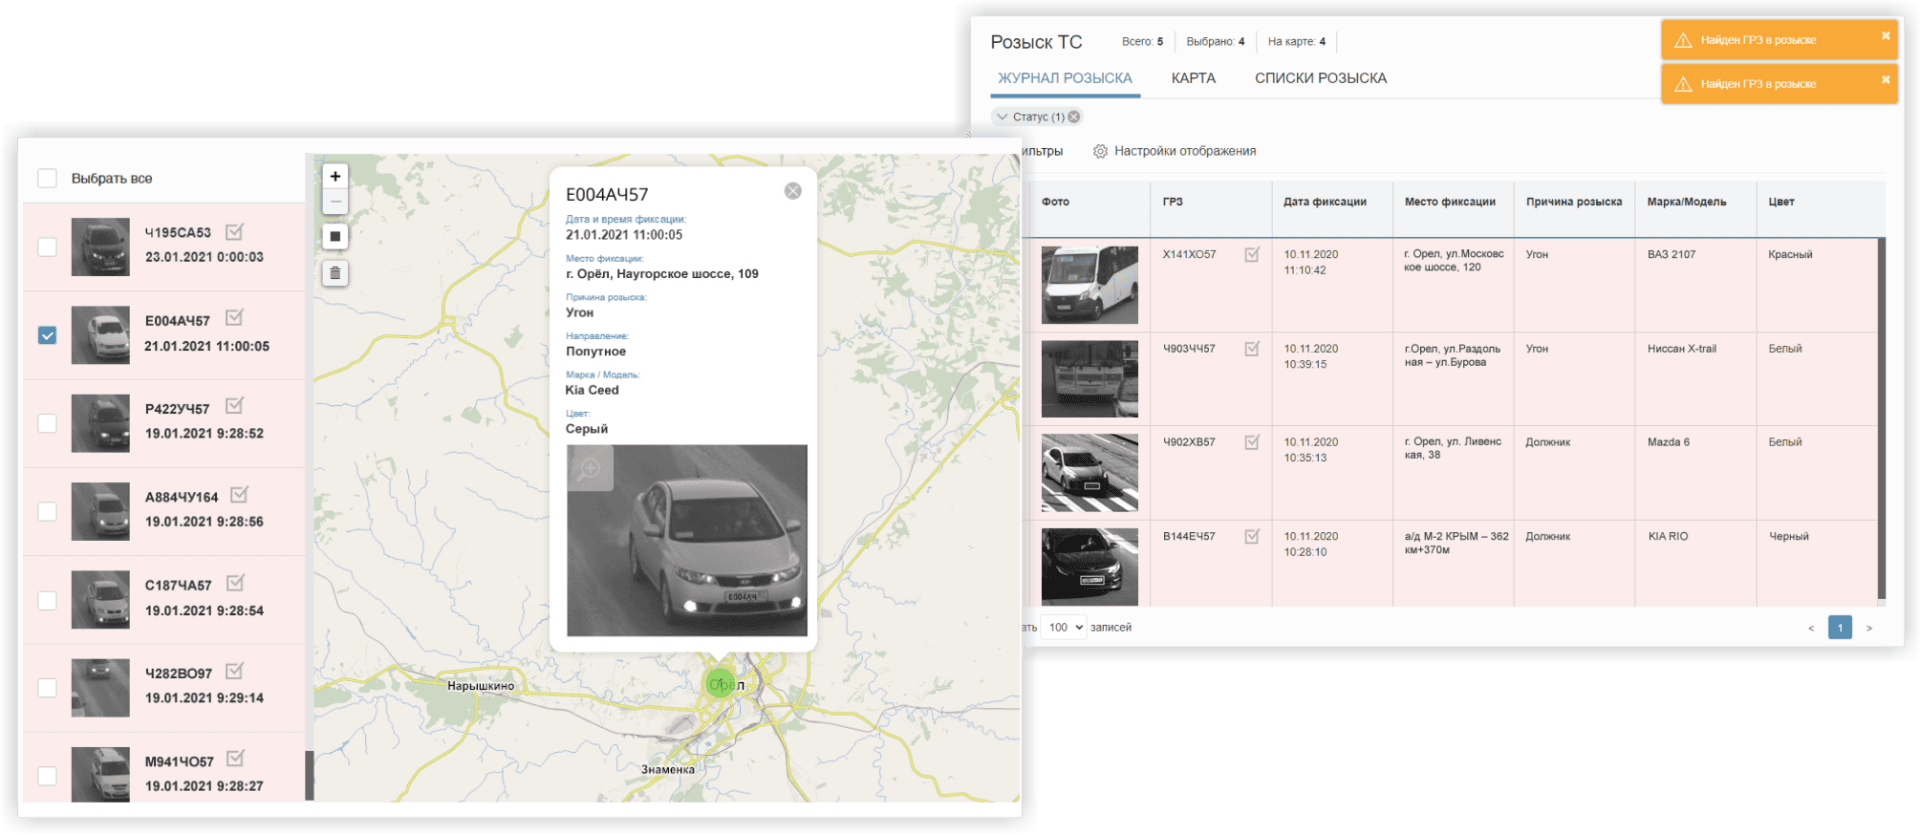
Task: Click the green map marker on Орёл
Action: 719,684
